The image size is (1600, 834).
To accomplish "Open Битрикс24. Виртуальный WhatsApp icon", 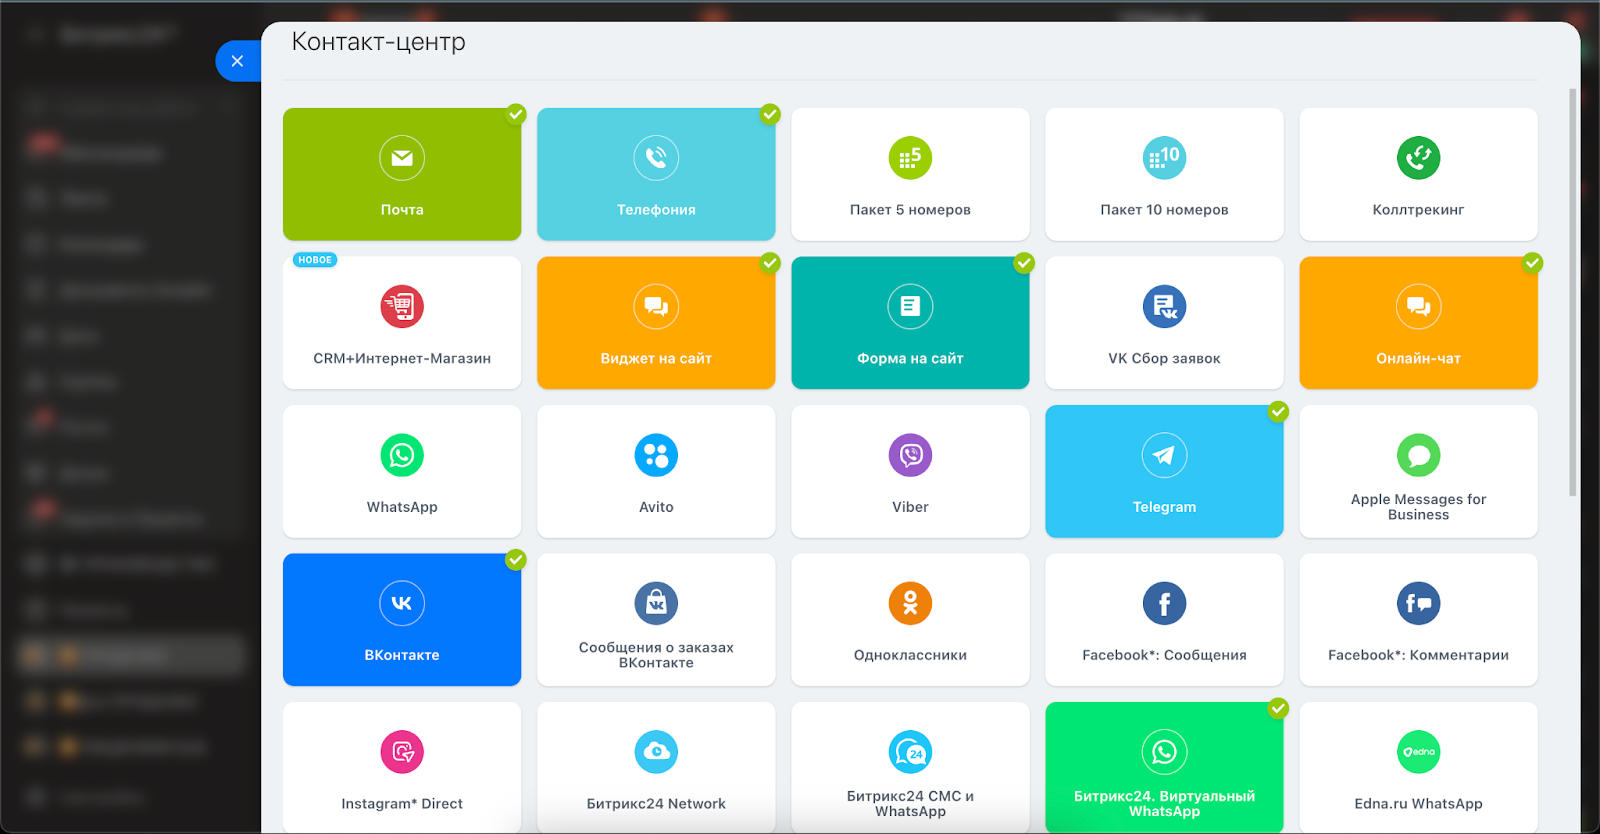I will tap(1164, 752).
